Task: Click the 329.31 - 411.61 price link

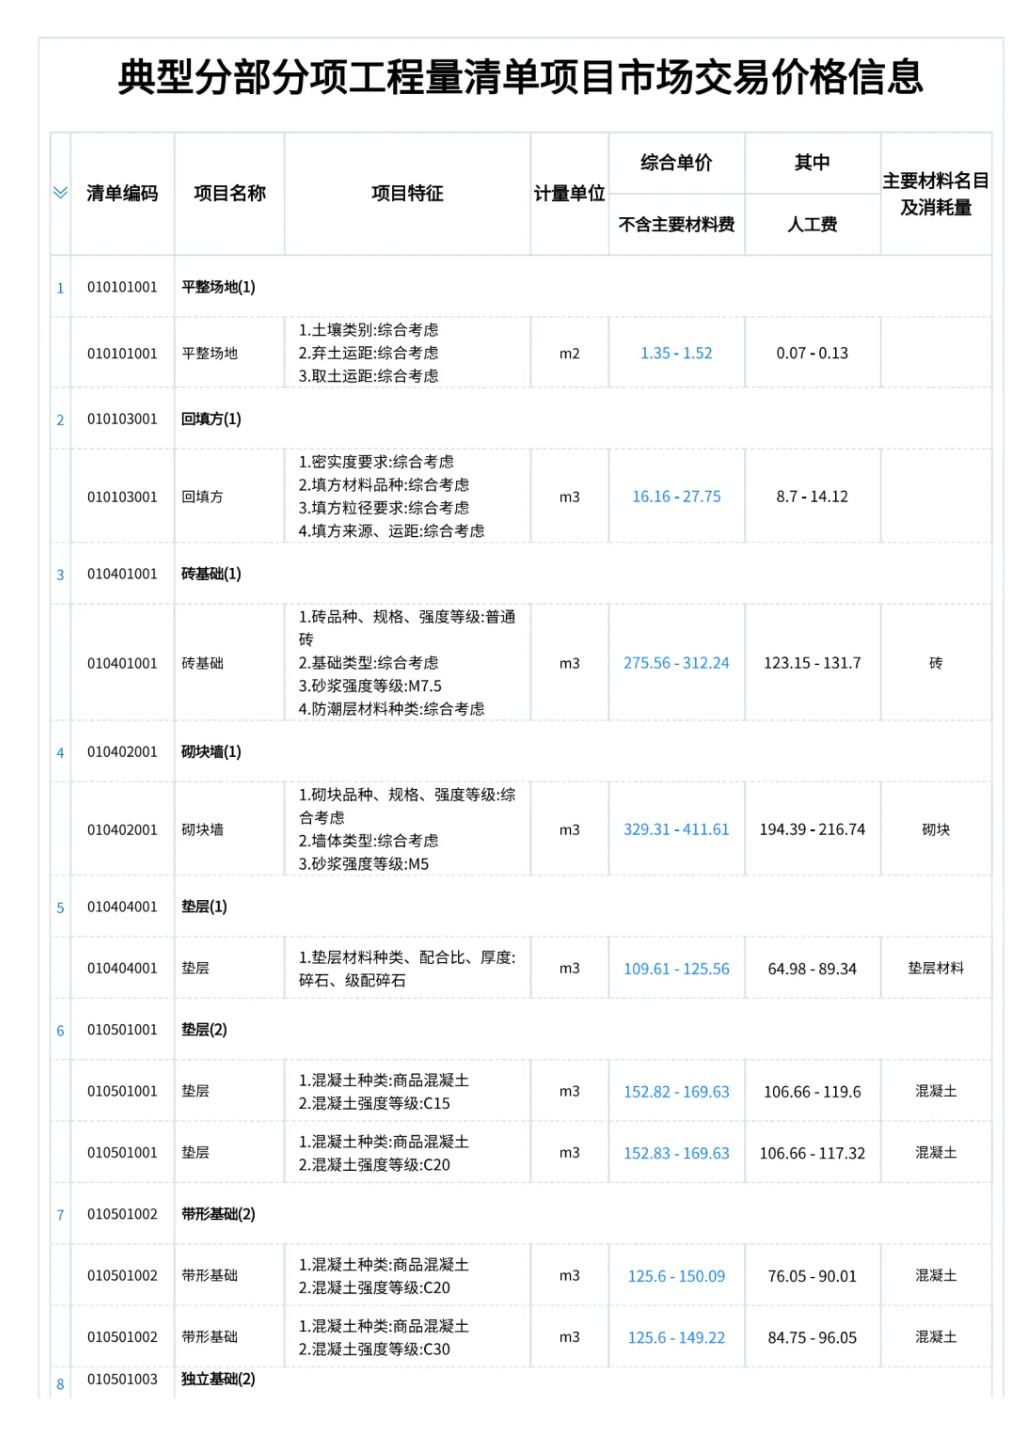Action: 676,830
